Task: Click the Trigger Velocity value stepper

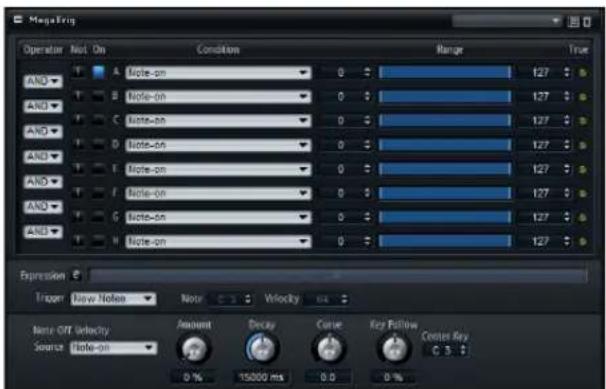Action: 344,299
